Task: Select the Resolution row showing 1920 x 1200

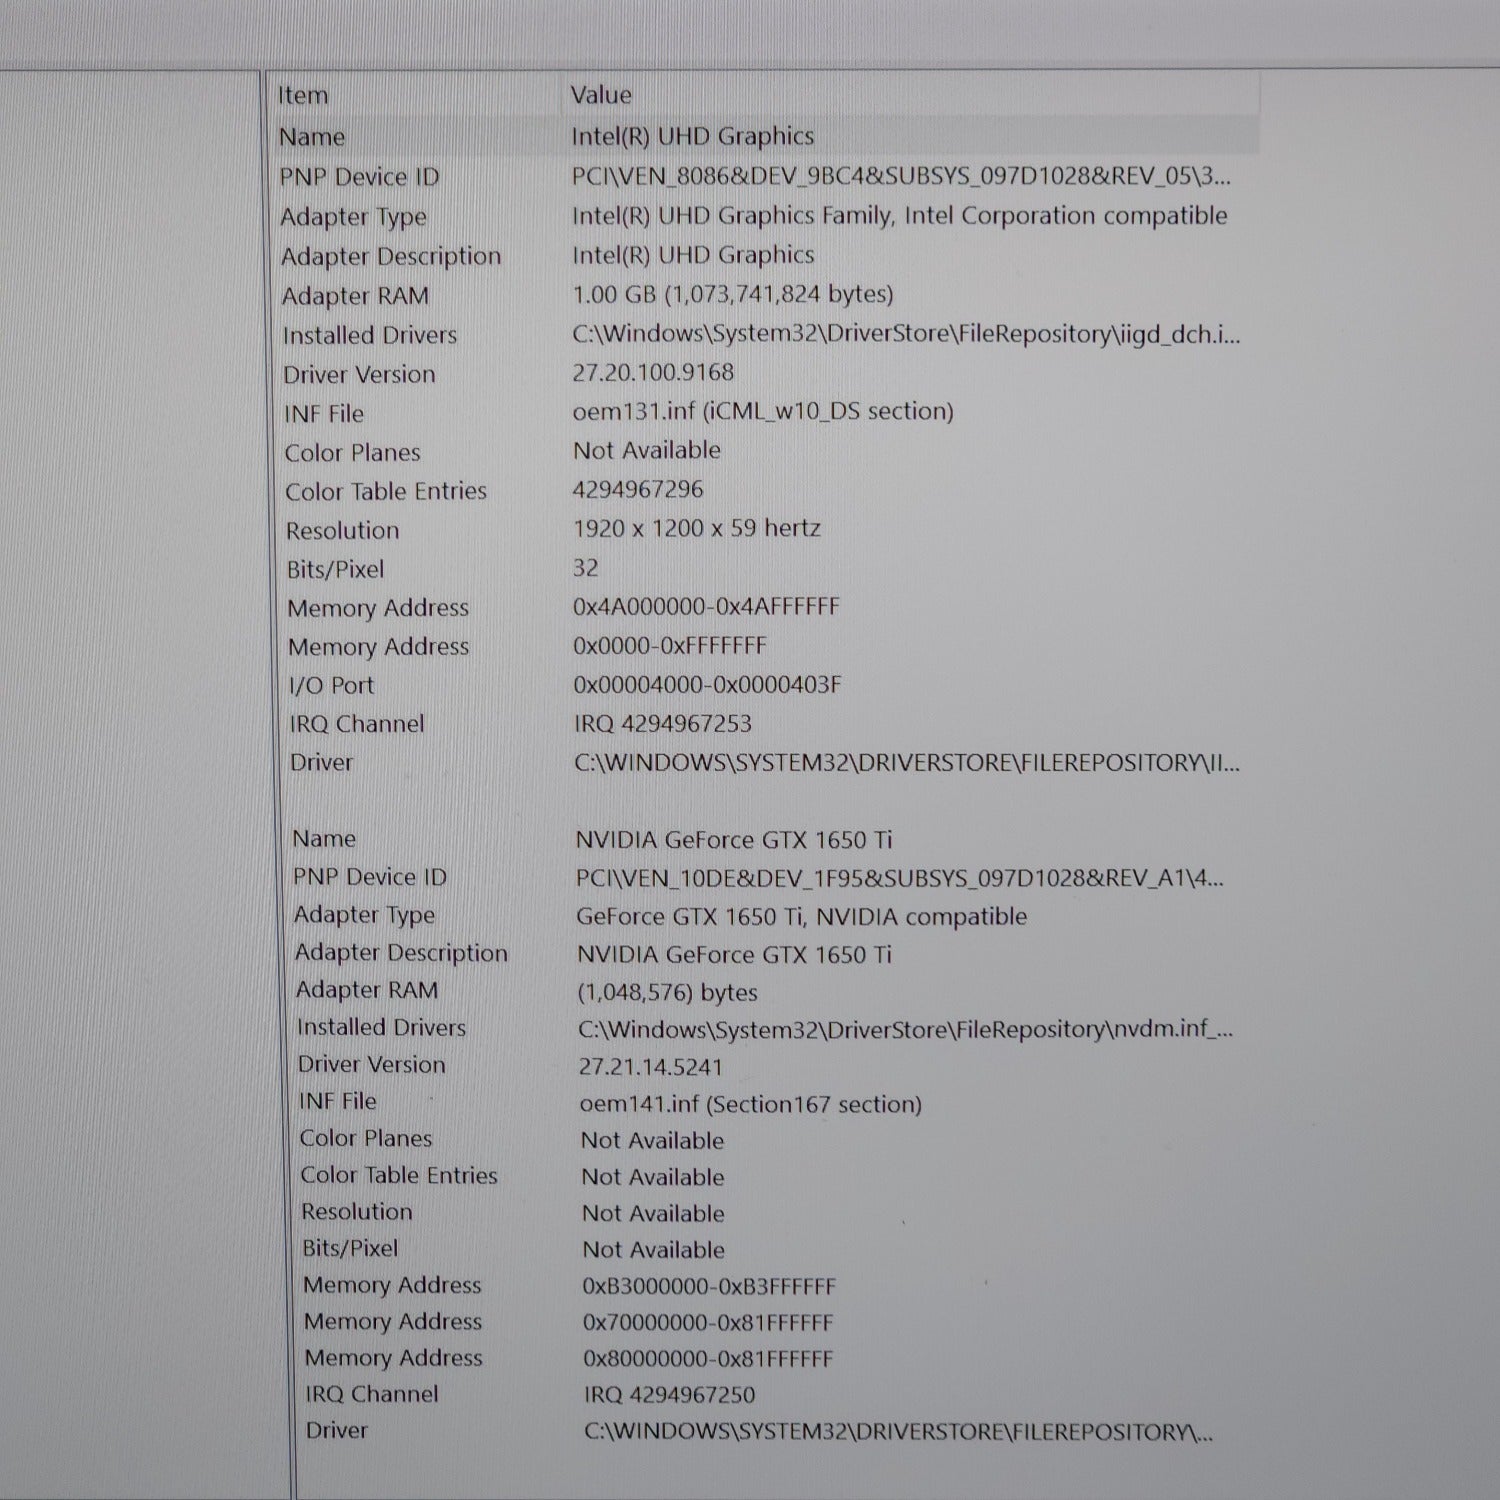Action: point(696,529)
